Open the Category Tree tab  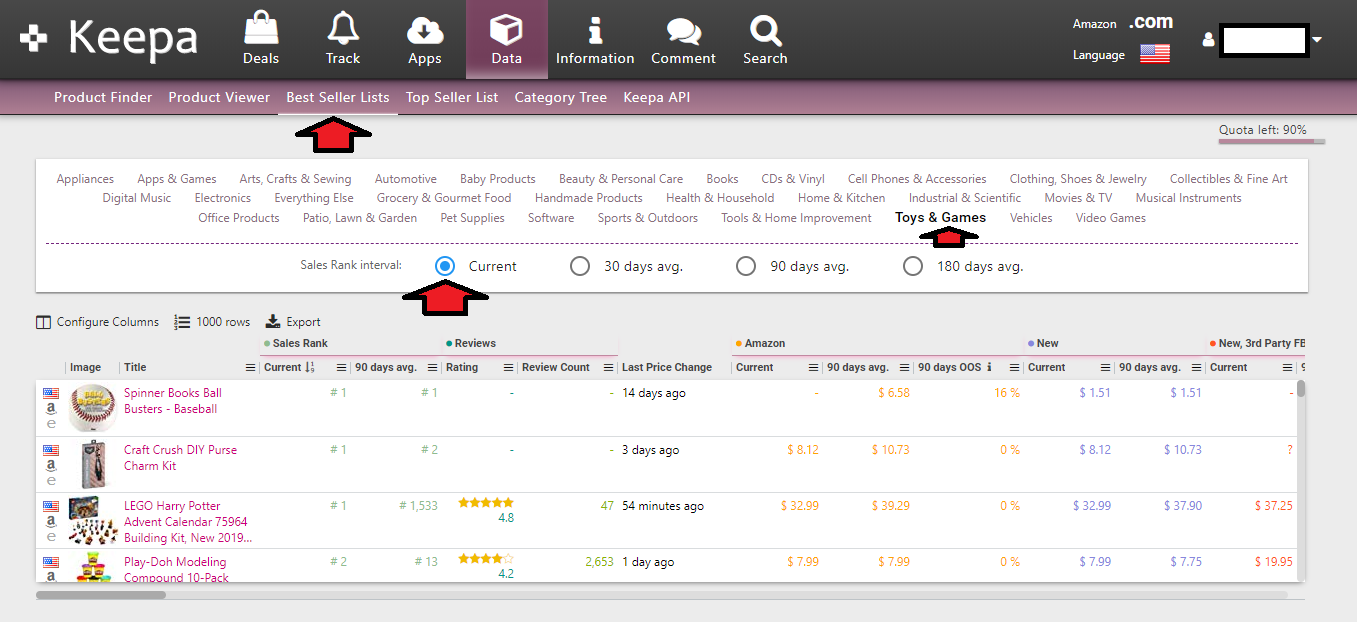(x=561, y=97)
